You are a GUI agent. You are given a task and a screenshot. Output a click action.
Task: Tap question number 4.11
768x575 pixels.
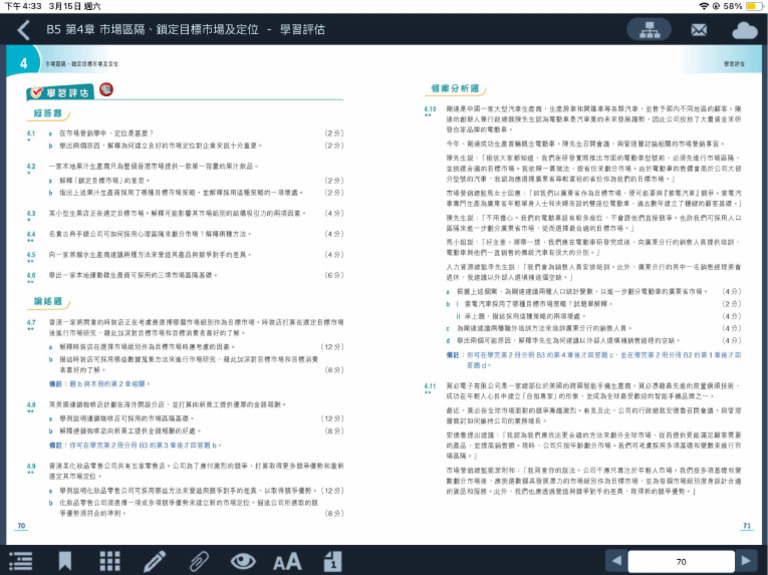pyautogui.click(x=430, y=386)
